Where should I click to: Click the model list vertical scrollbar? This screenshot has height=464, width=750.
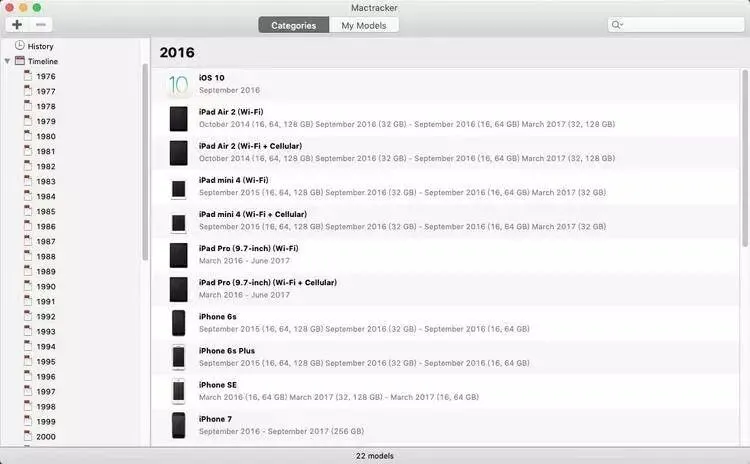[x=745, y=158]
